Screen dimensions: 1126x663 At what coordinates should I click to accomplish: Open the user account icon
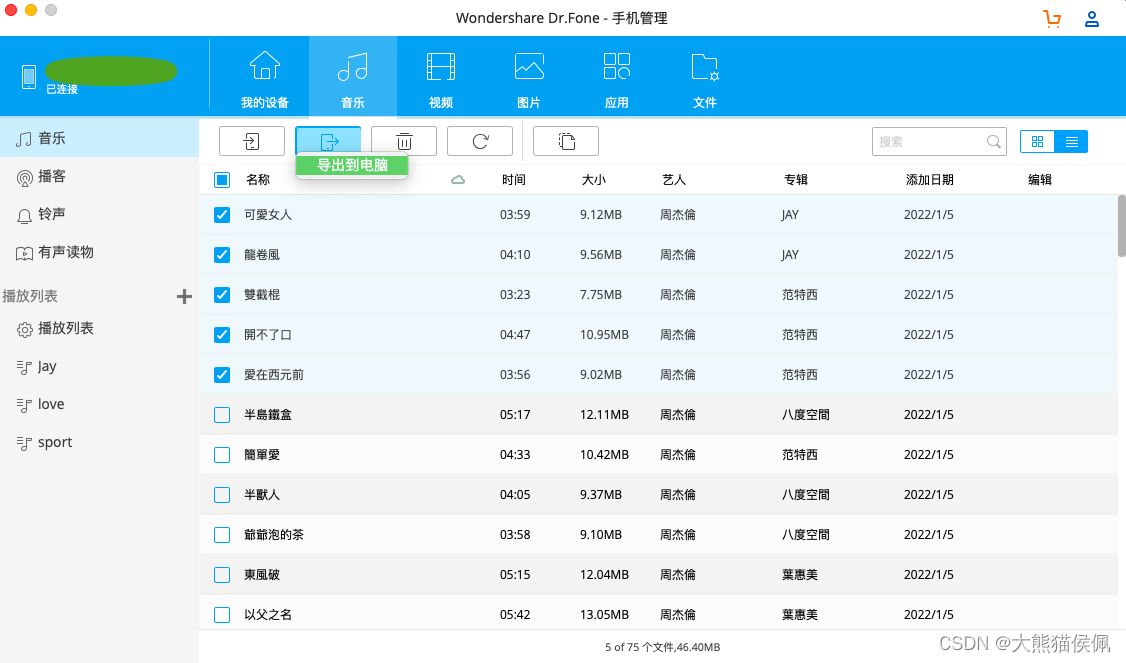[x=1092, y=19]
